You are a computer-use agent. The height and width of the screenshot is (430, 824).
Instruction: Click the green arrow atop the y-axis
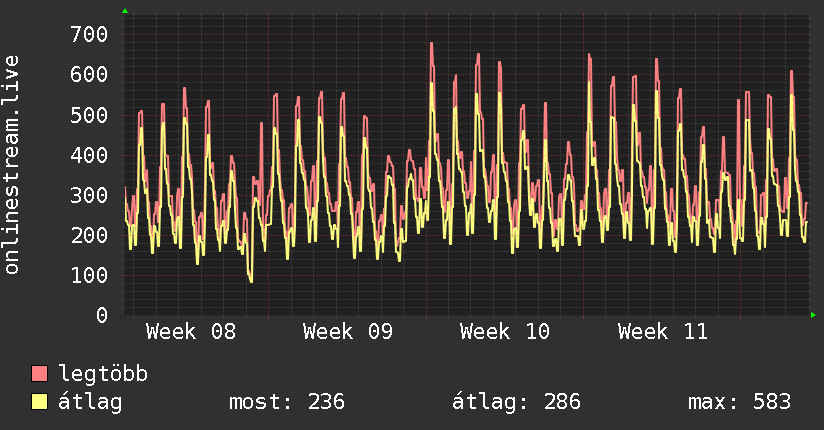(x=125, y=11)
